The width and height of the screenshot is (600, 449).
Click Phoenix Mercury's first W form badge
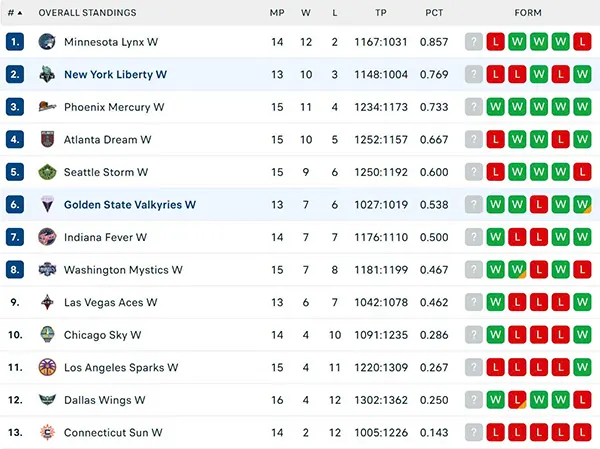pyautogui.click(x=495, y=107)
